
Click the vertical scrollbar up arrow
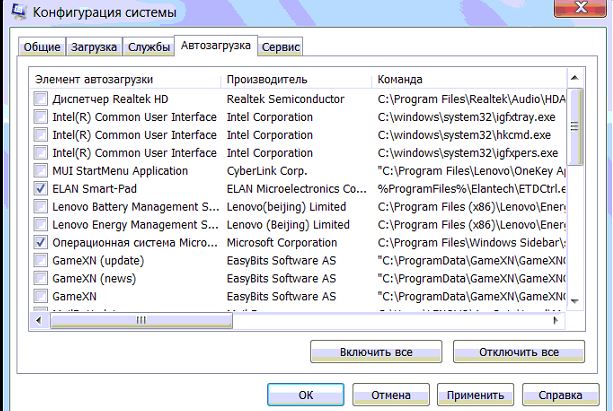(575, 78)
